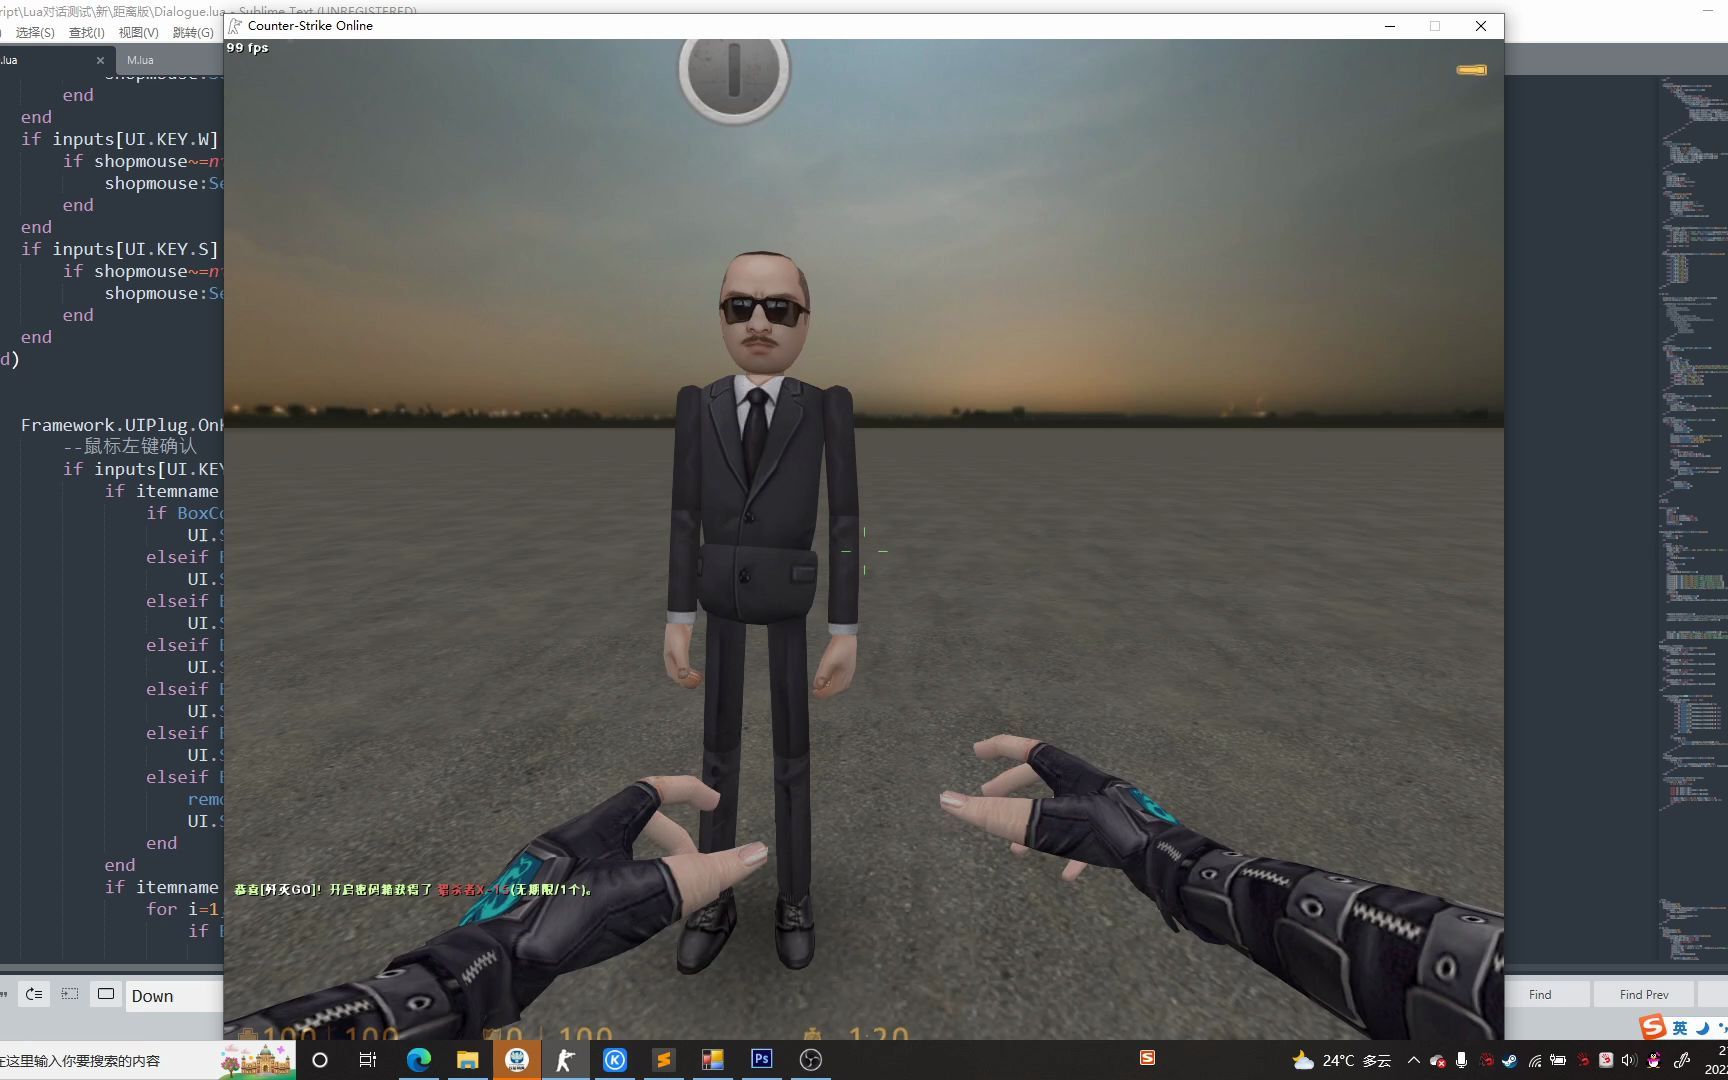1728x1080 pixels.
Task: Close the Counter-Strike Online window
Action: (1481, 26)
